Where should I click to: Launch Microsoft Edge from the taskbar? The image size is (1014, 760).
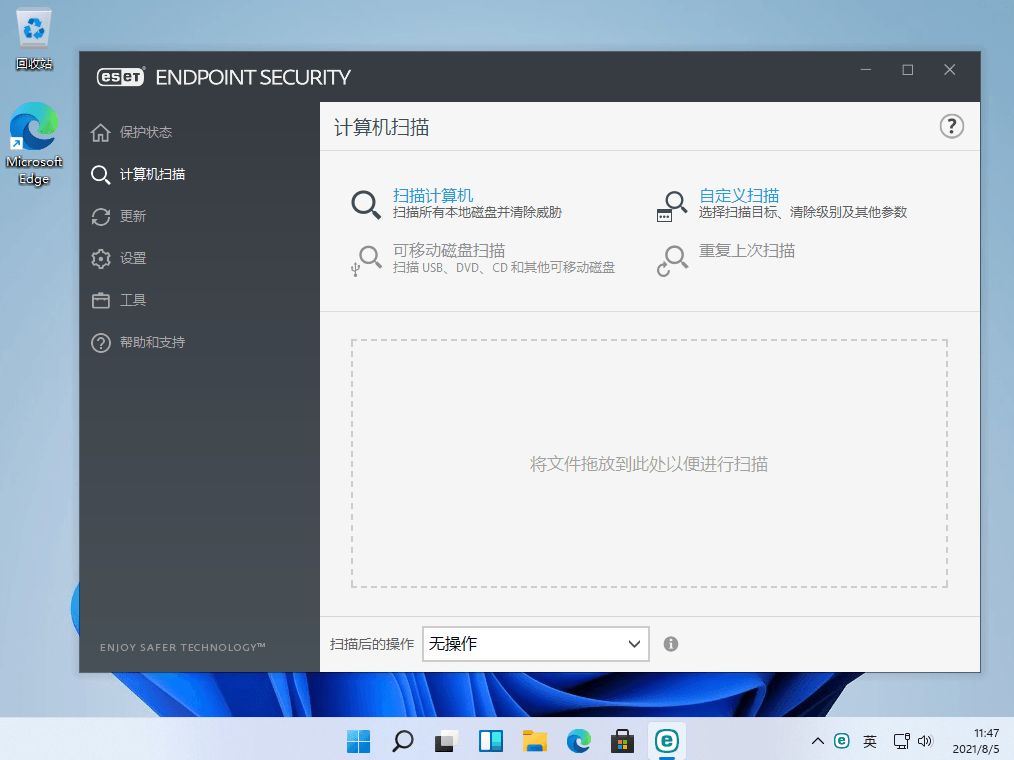(x=579, y=741)
